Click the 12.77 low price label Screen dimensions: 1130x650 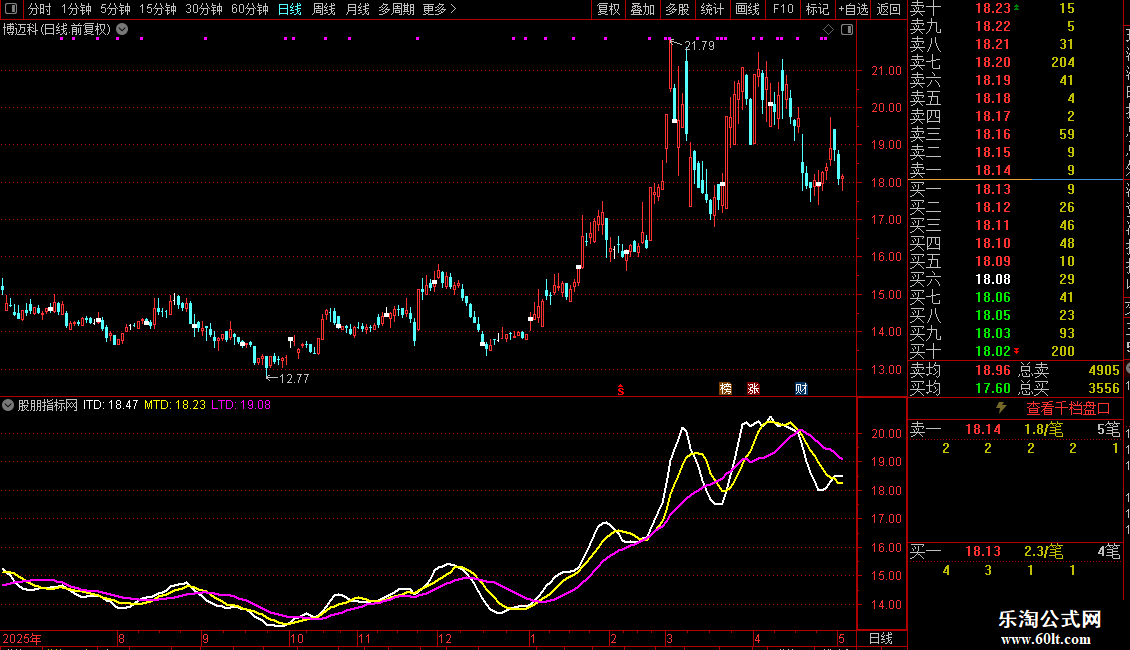coord(293,378)
